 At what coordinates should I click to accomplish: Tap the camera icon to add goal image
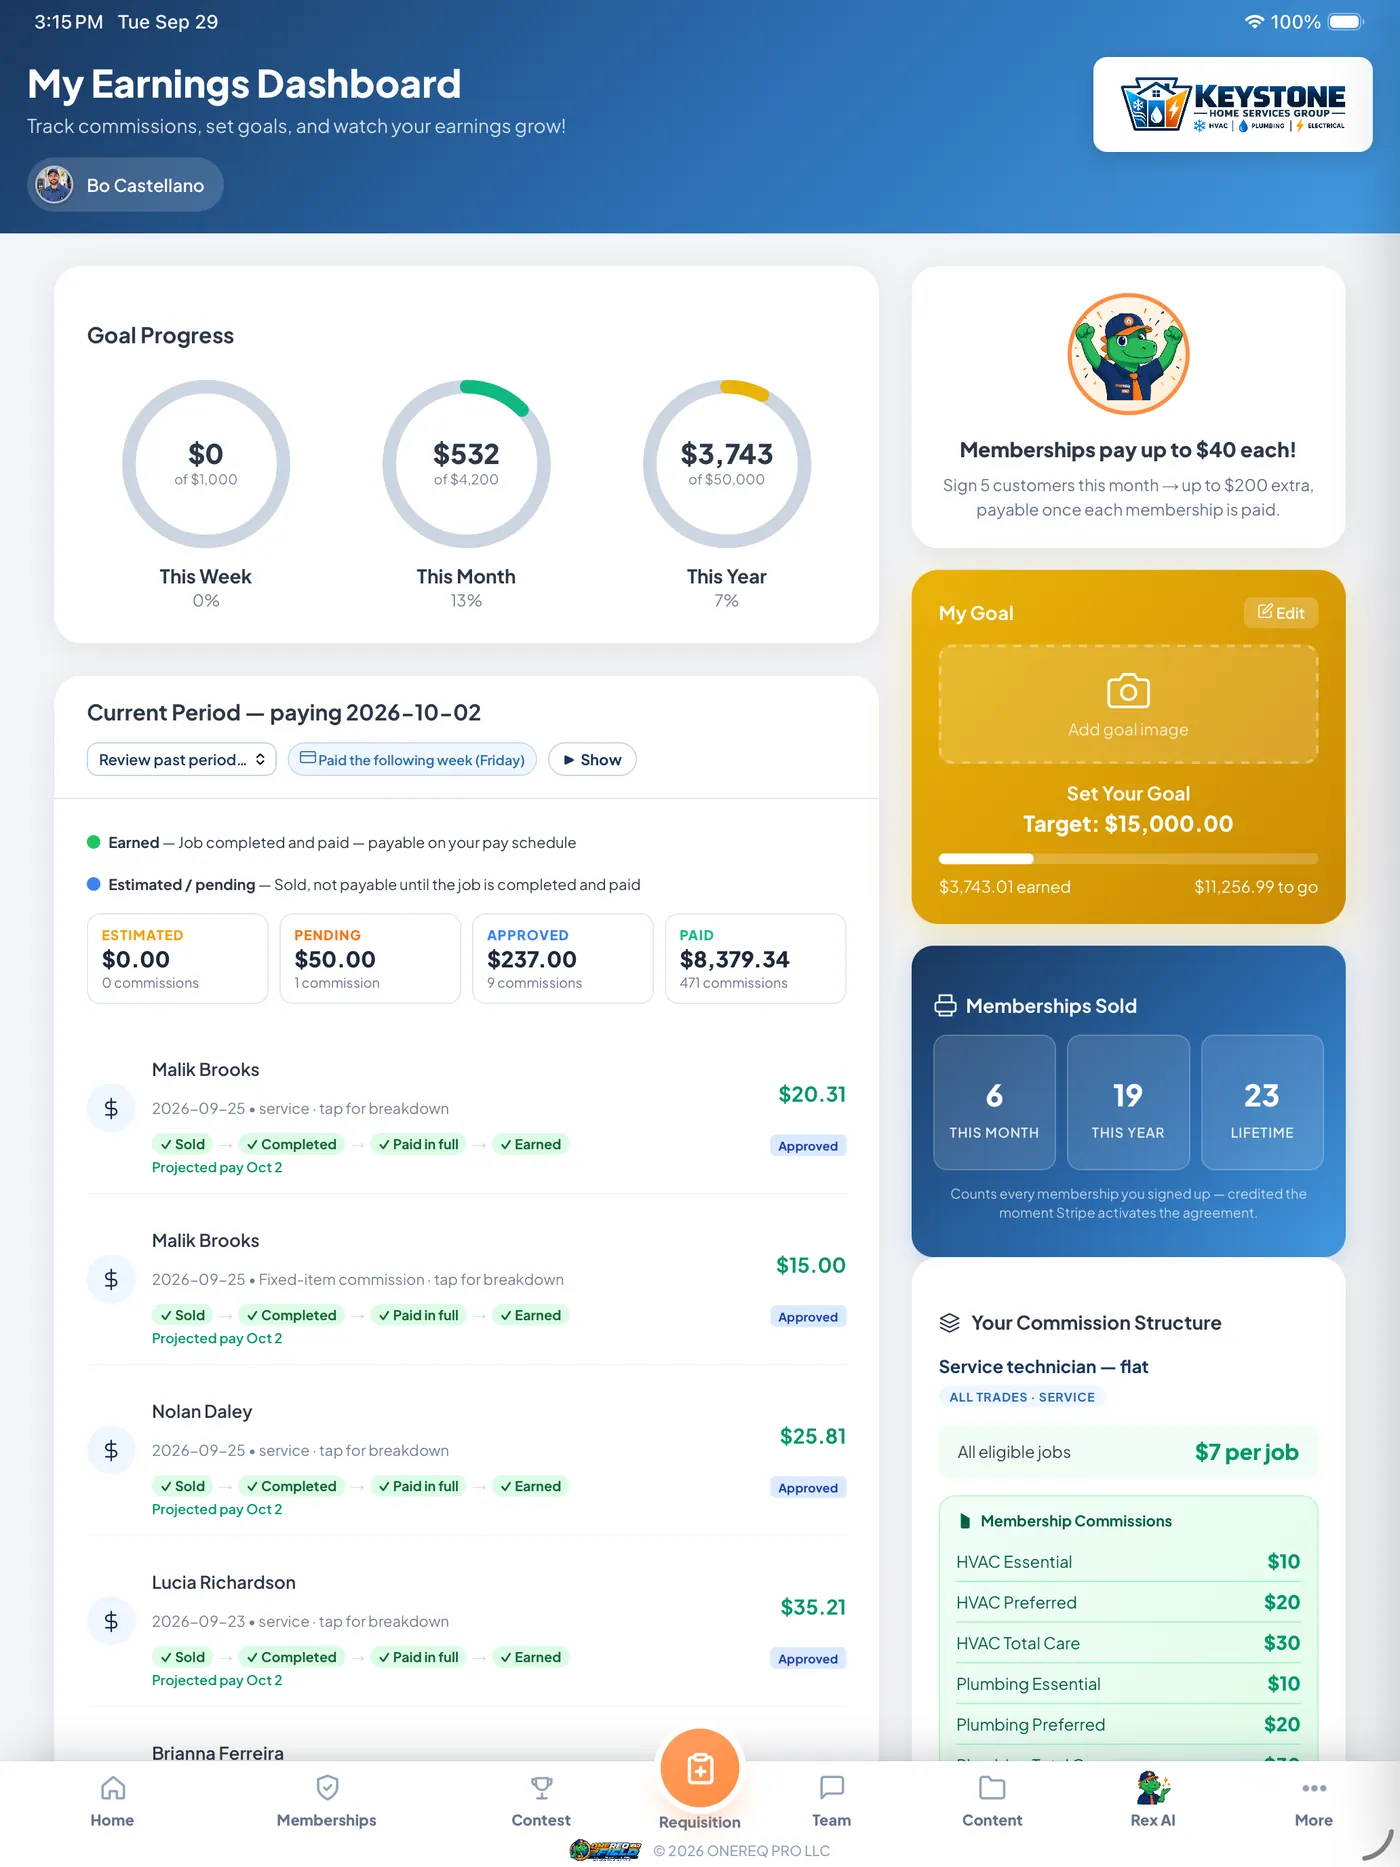point(1128,691)
